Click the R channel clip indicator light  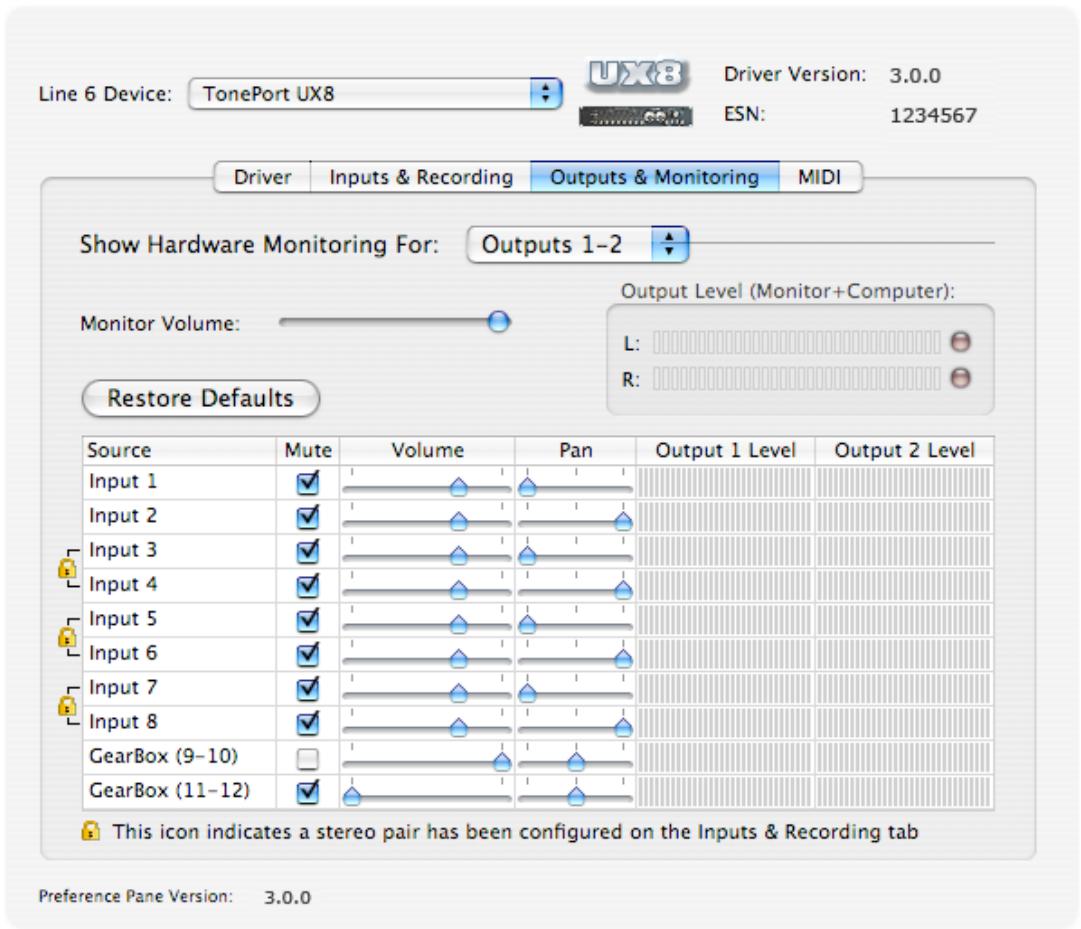pyautogui.click(x=960, y=378)
